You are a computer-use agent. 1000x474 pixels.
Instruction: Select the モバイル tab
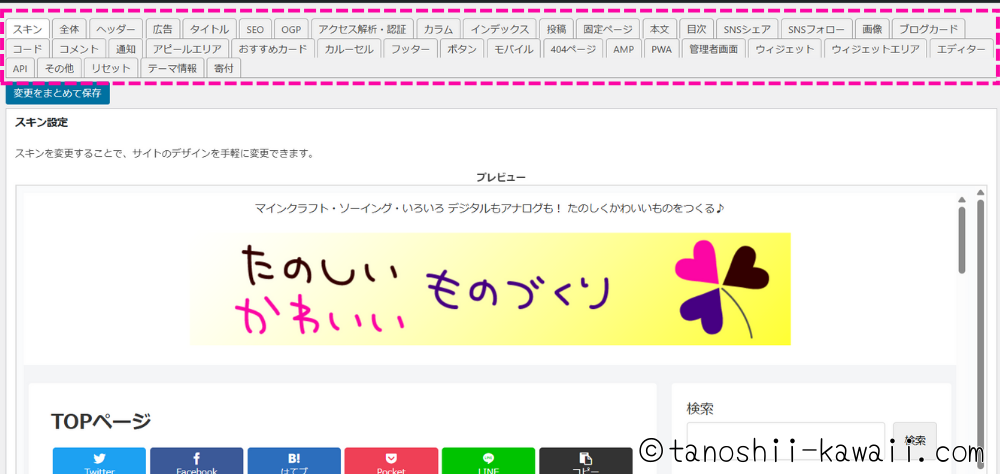(514, 48)
